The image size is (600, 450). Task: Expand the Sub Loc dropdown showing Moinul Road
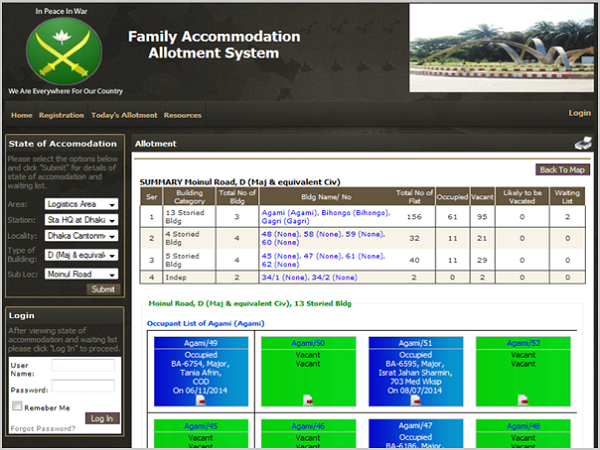point(81,274)
